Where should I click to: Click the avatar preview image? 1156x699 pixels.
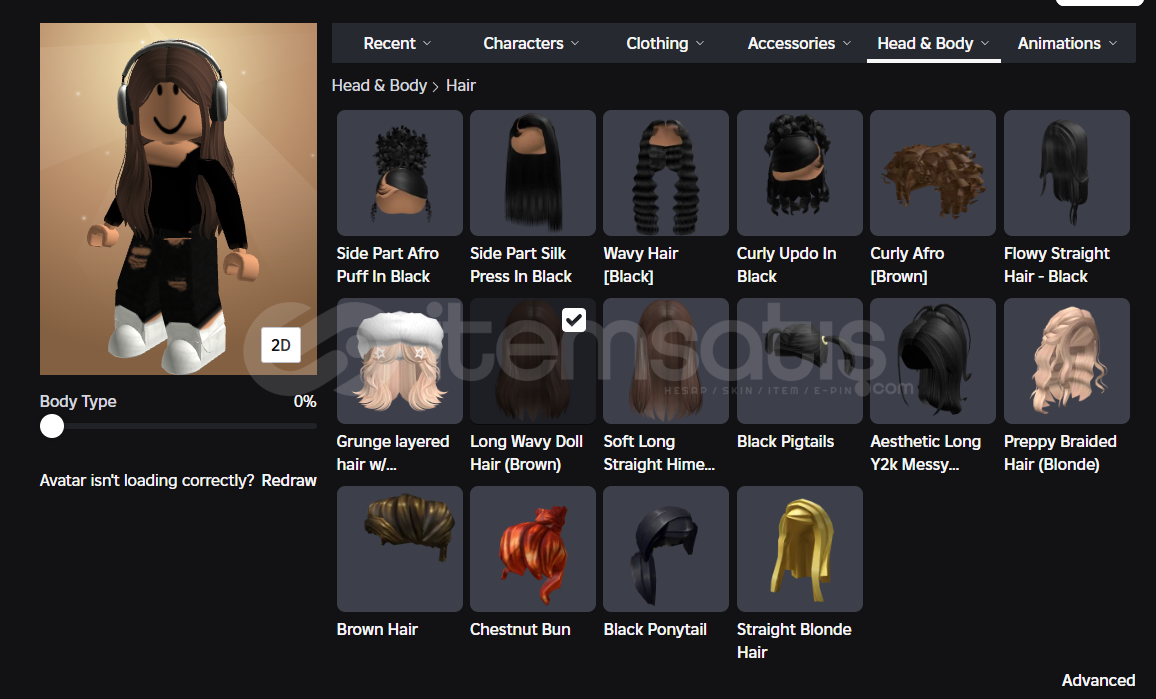coord(178,199)
